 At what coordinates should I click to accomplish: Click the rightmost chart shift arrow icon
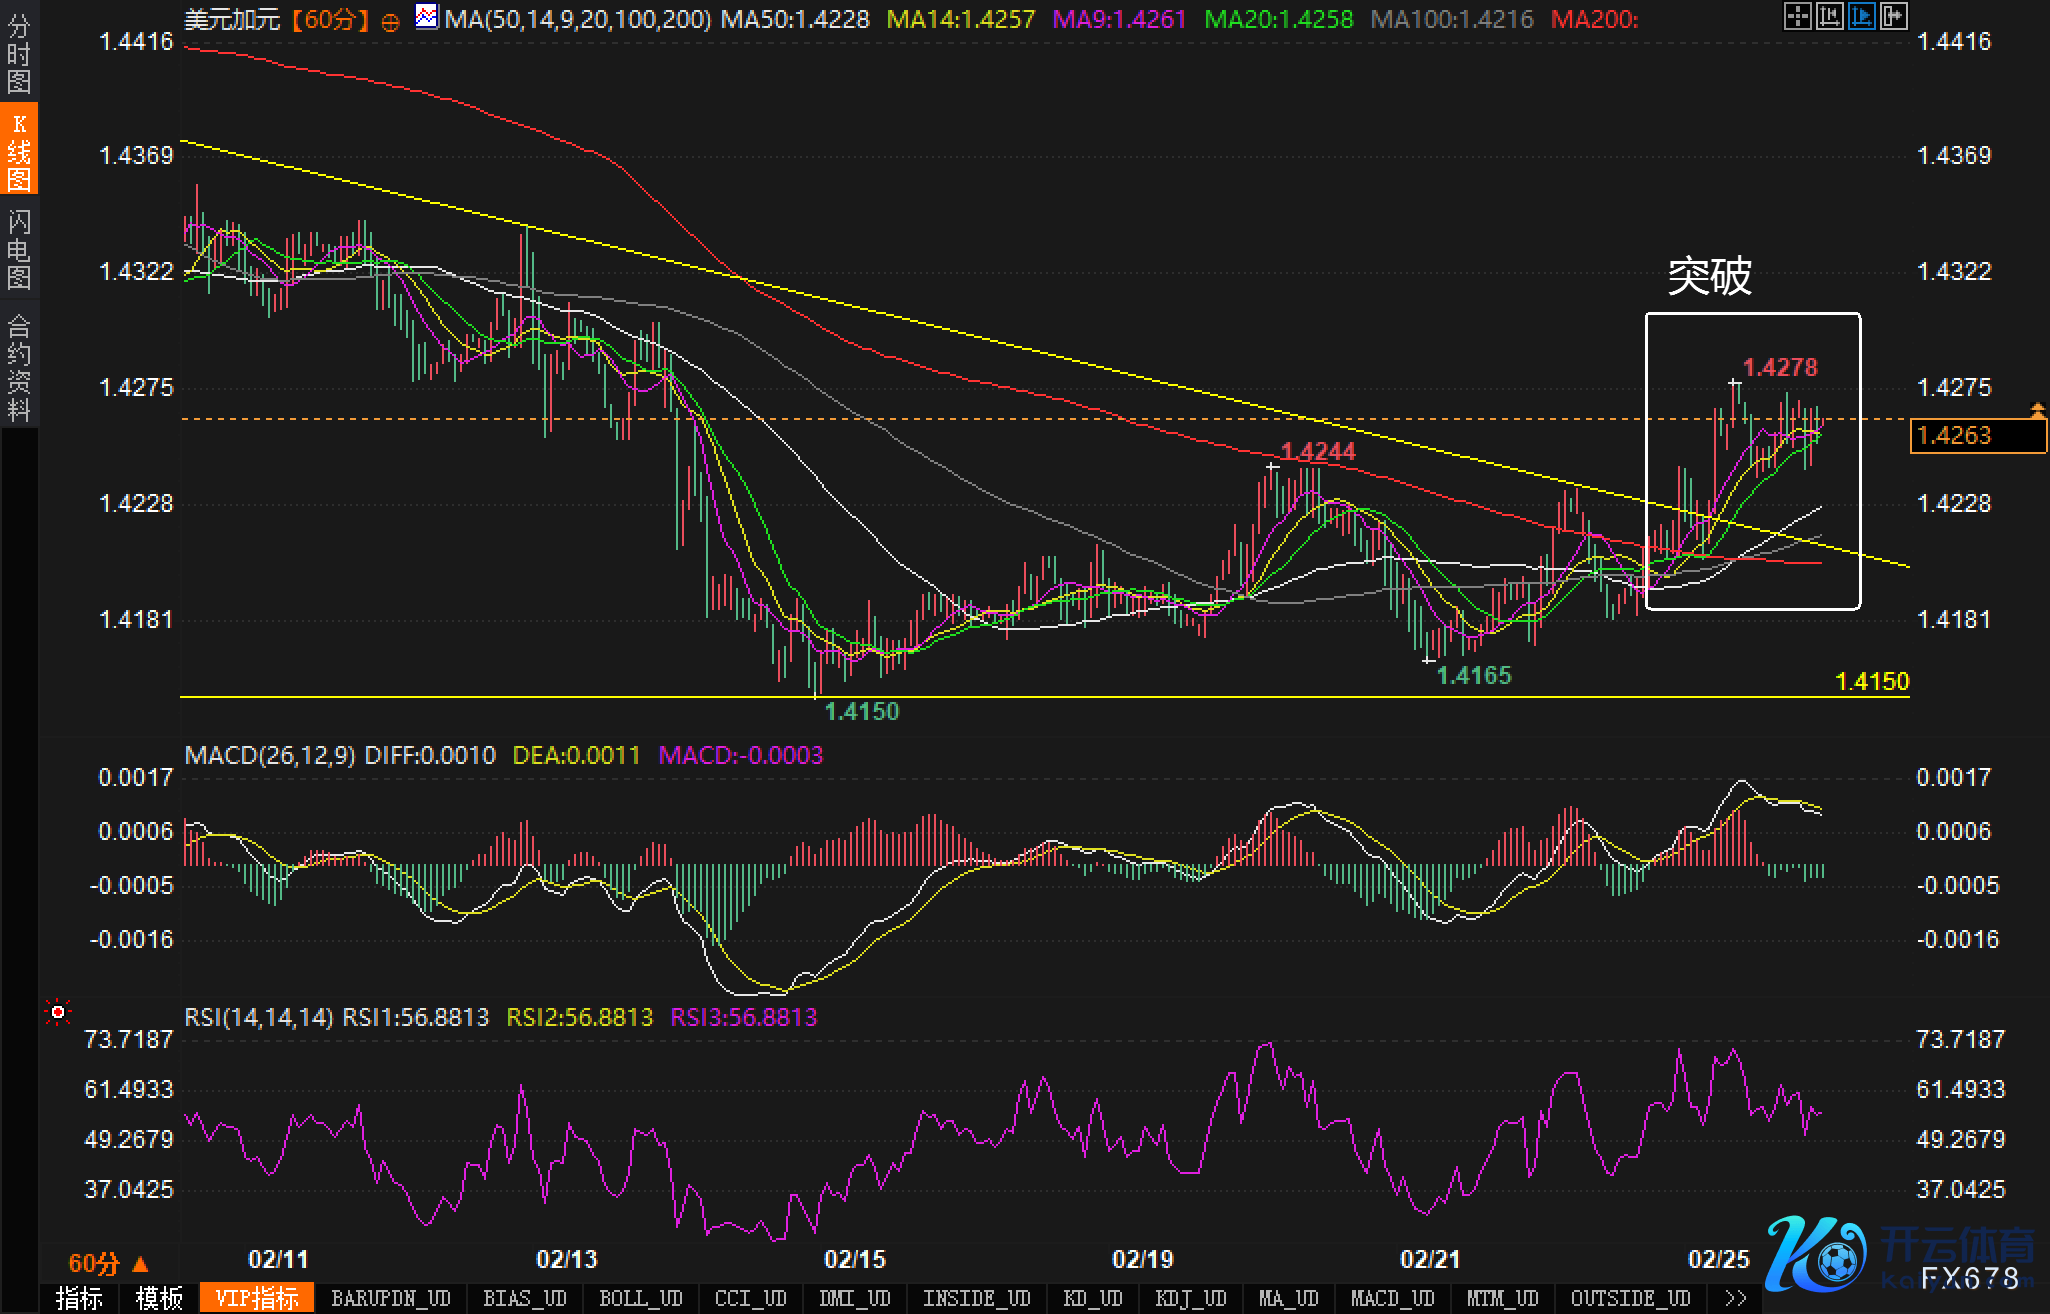1893,16
